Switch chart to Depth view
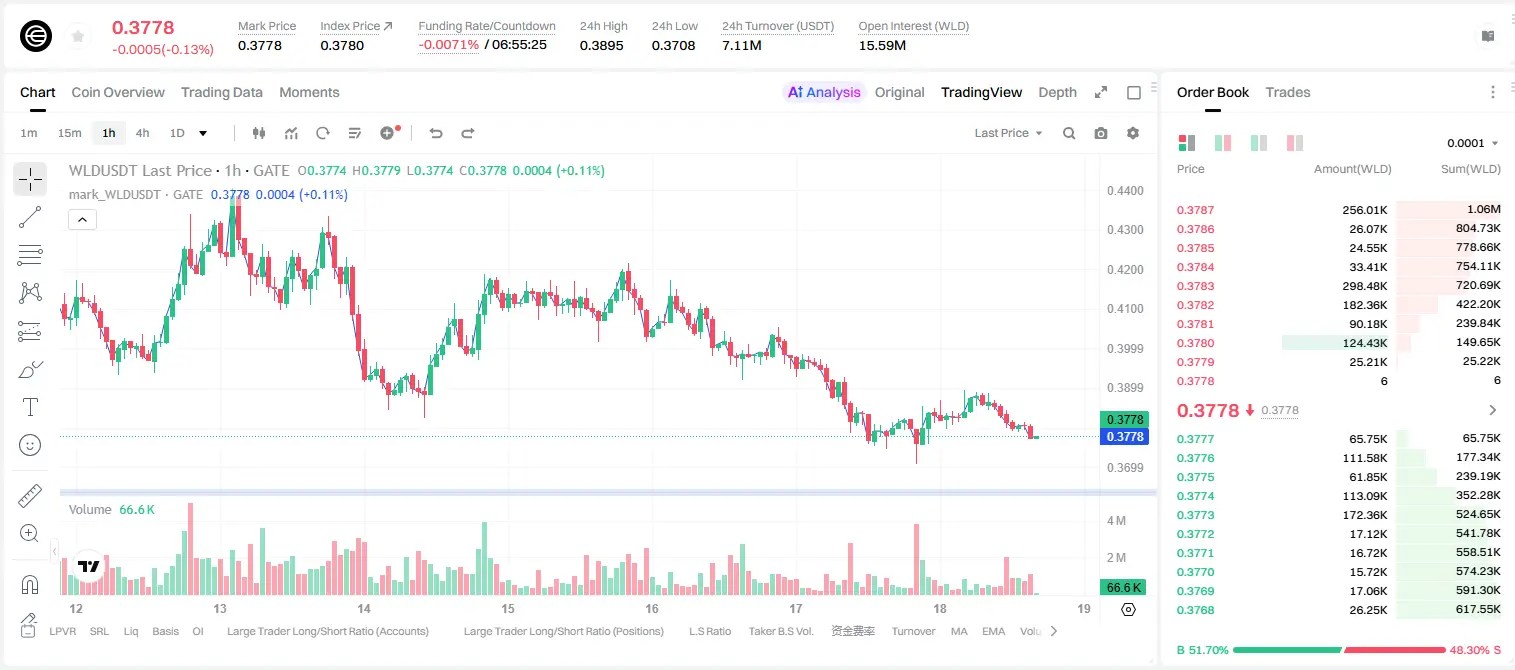 [1057, 92]
